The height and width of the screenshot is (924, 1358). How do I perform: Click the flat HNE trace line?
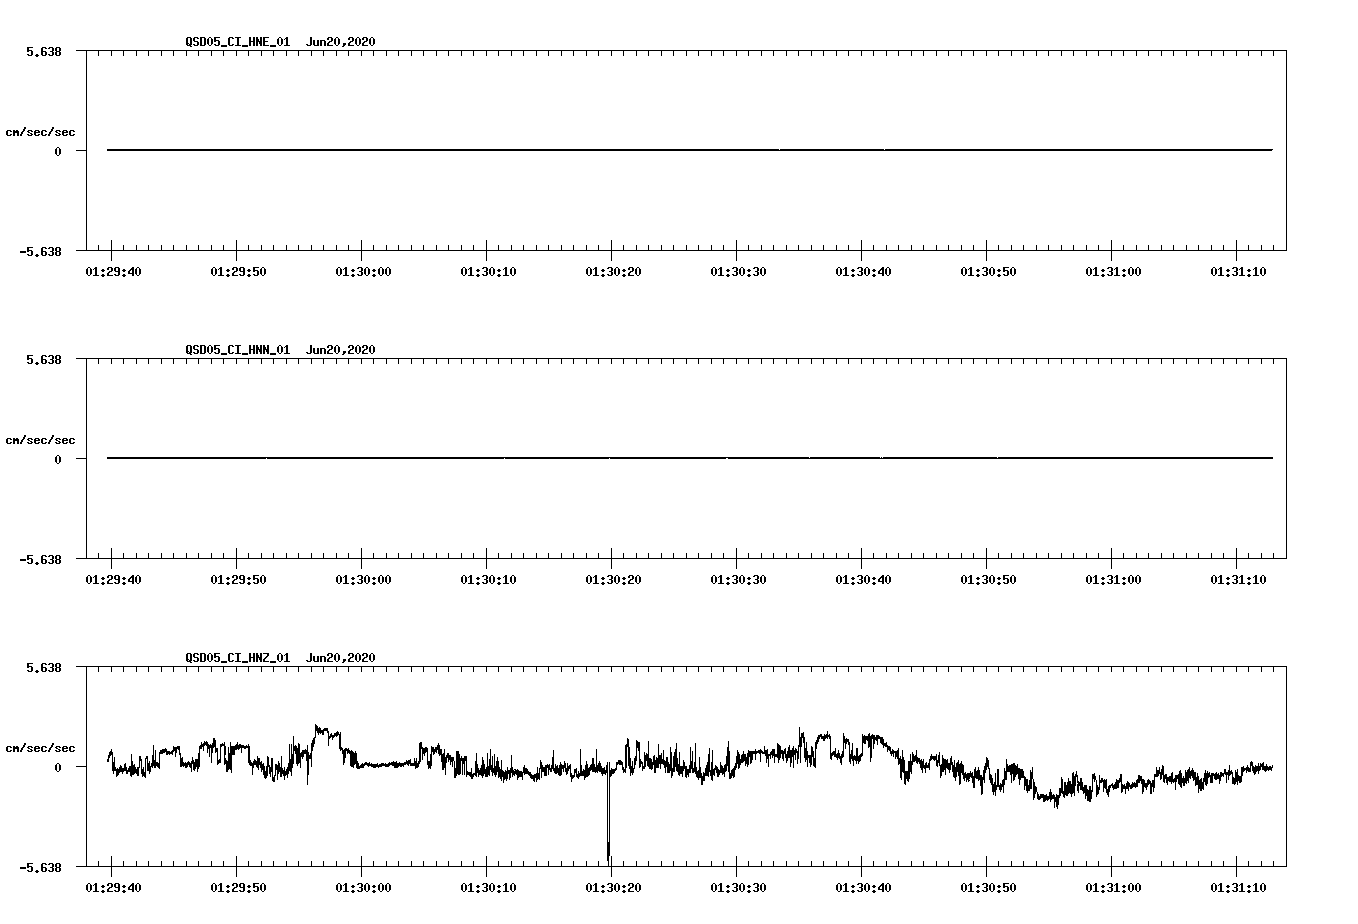[x=690, y=150]
